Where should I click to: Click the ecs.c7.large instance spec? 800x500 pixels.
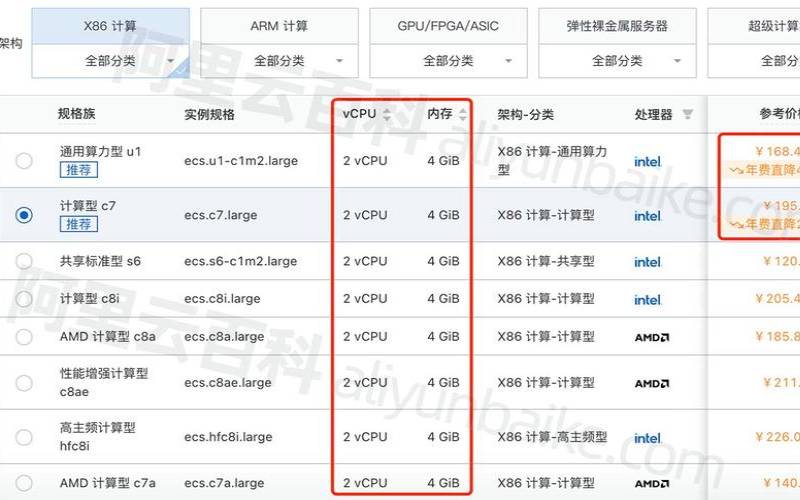[220, 215]
